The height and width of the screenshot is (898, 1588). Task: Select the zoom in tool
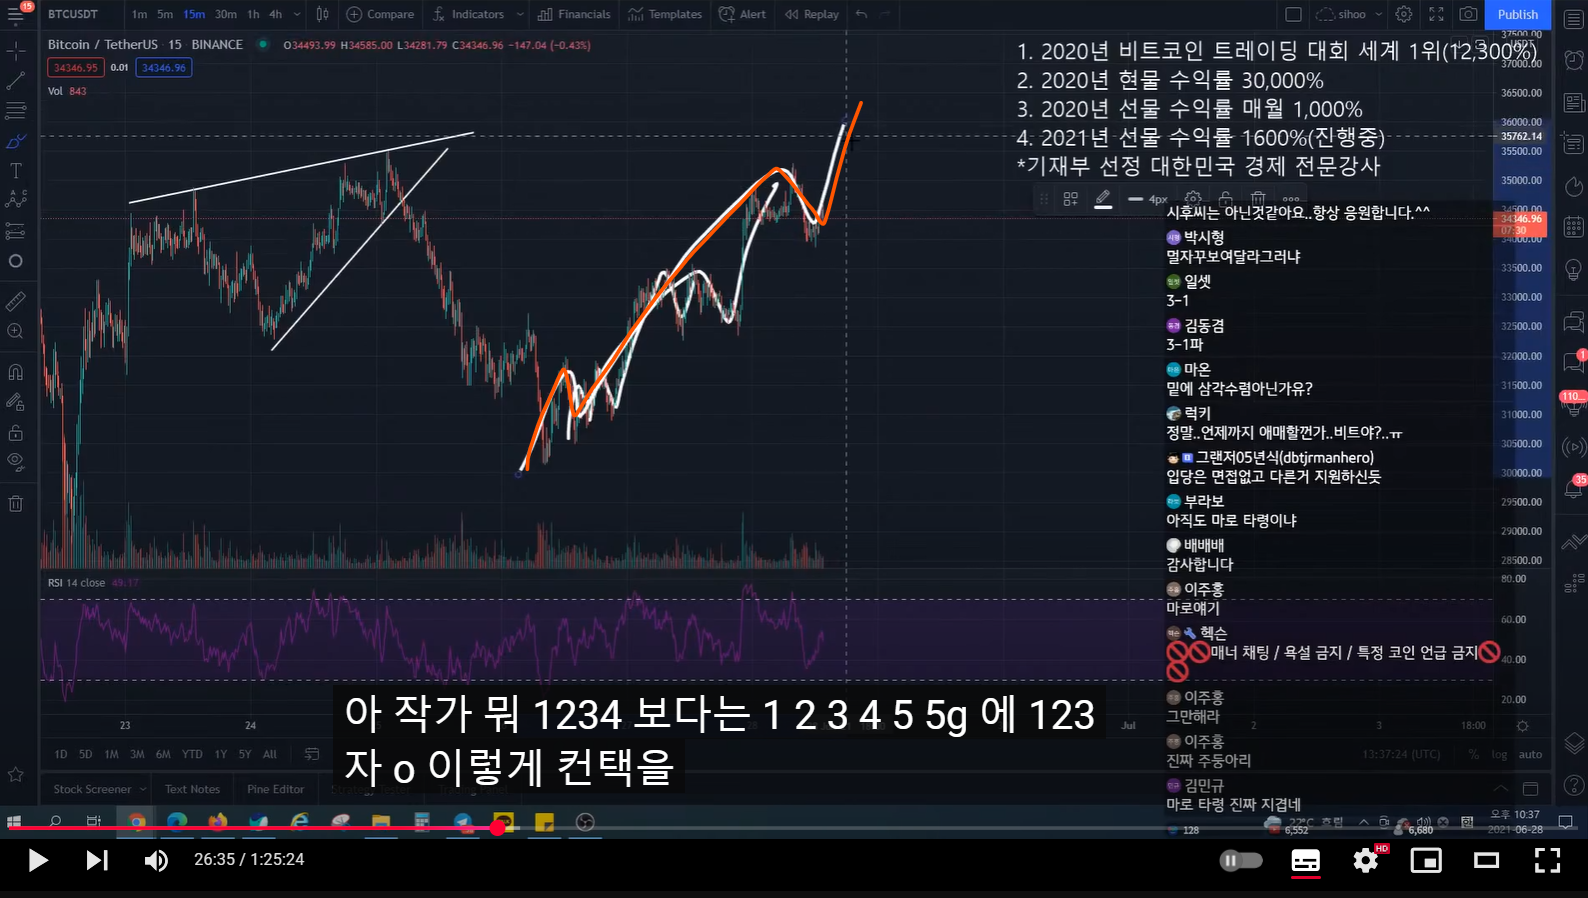click(x=16, y=331)
